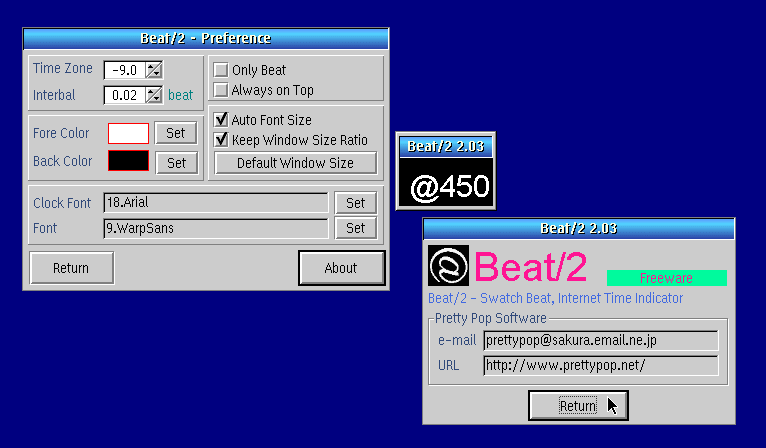The height and width of the screenshot is (448, 766).
Task: Click the black Back Color swatch
Action: tap(128, 161)
